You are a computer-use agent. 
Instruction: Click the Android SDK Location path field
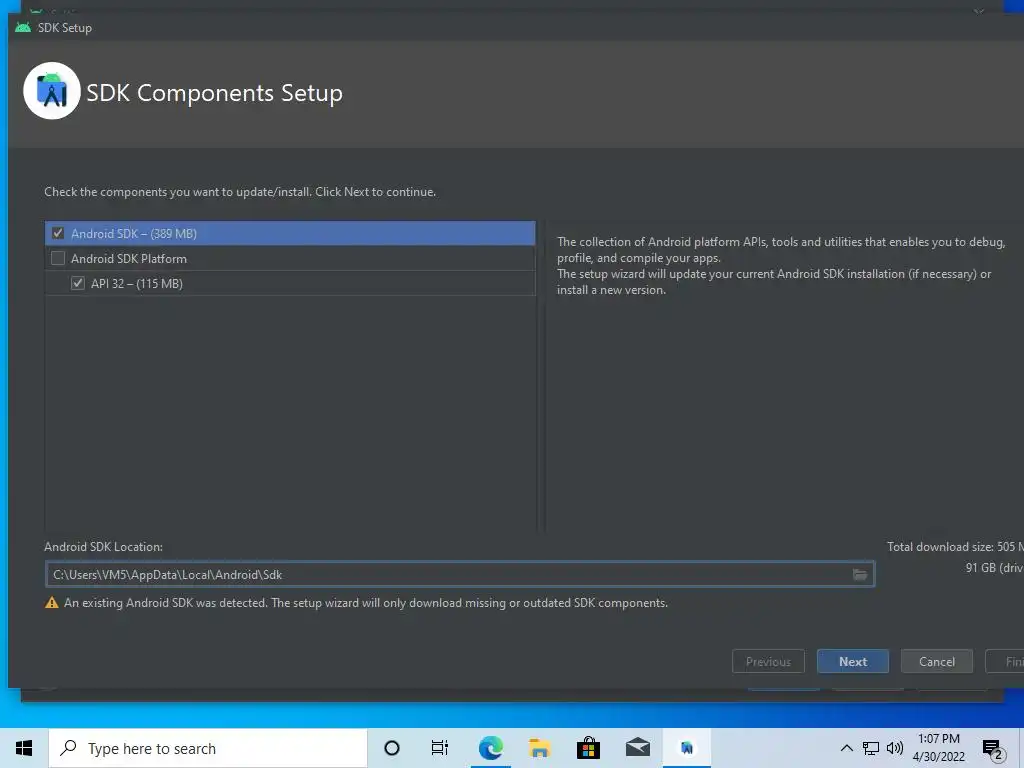click(460, 574)
